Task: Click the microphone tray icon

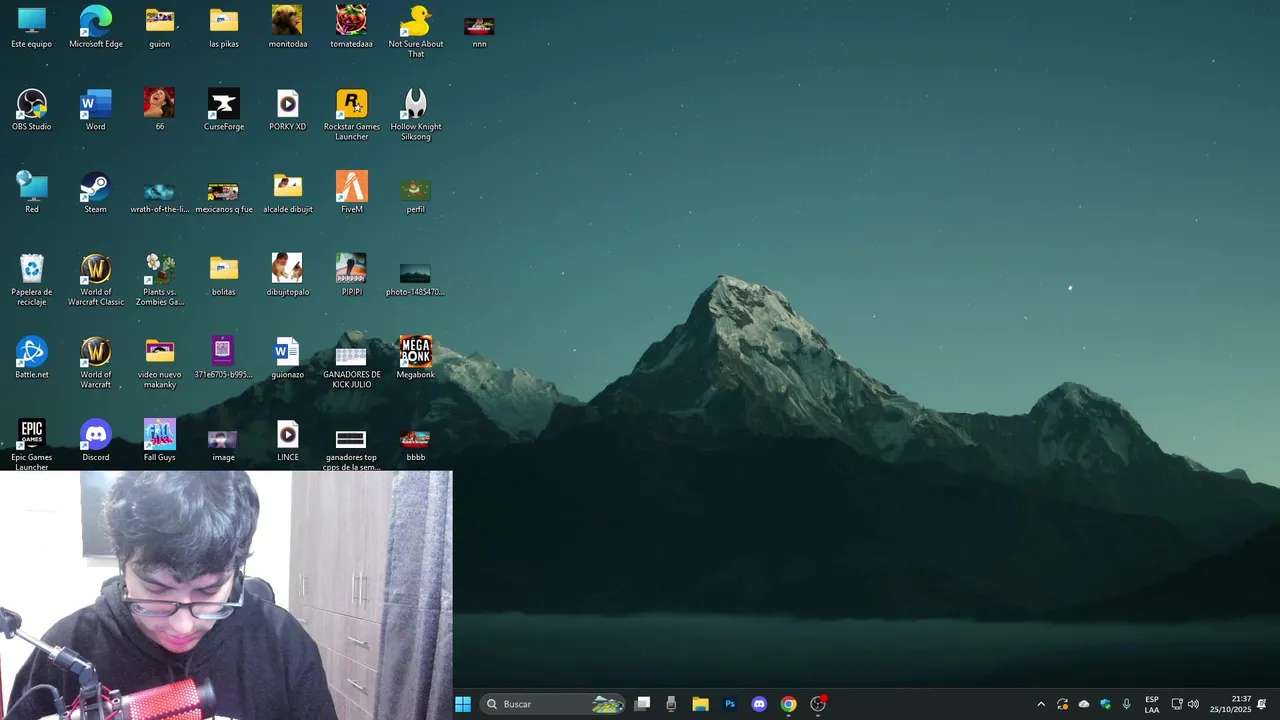Action: [1127, 704]
